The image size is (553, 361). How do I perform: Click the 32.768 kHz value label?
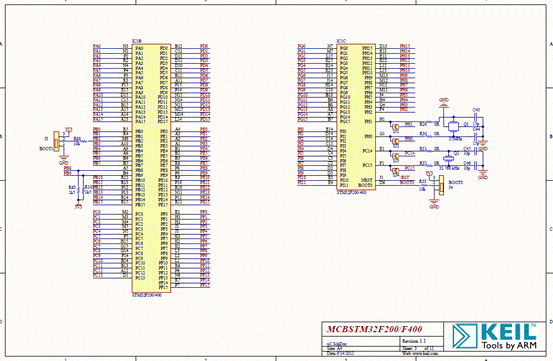tap(449, 168)
